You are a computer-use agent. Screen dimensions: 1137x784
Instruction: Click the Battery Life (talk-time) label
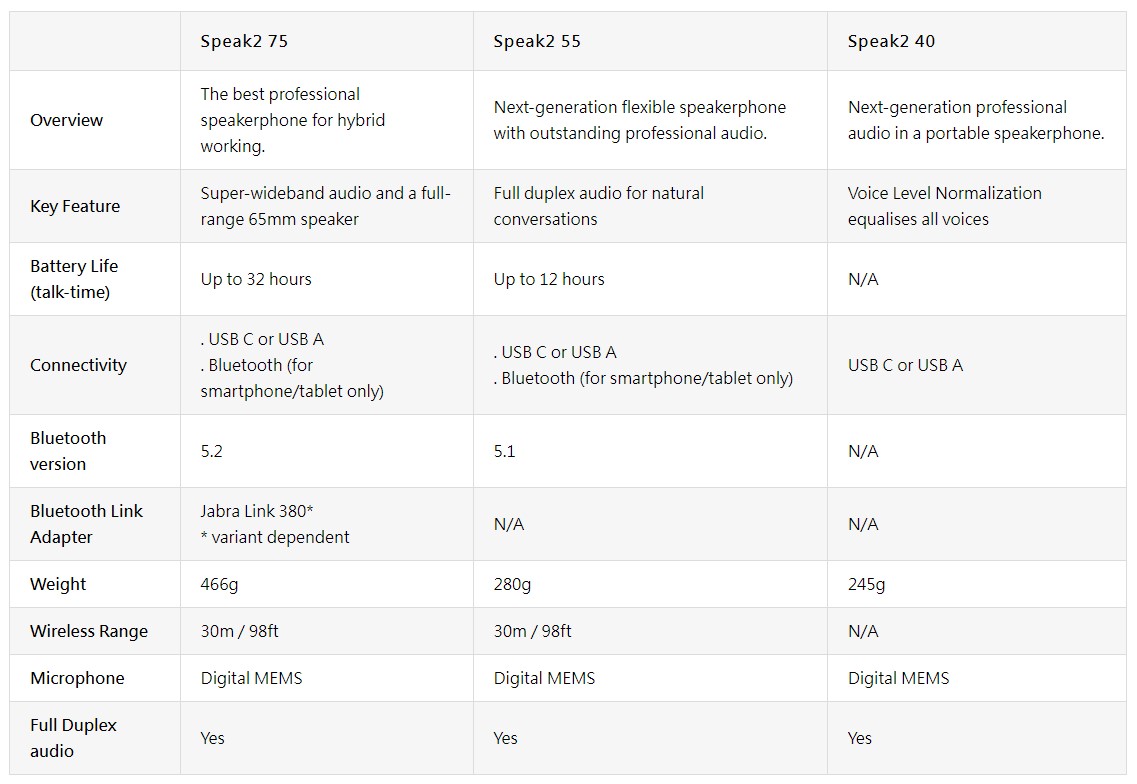point(74,279)
